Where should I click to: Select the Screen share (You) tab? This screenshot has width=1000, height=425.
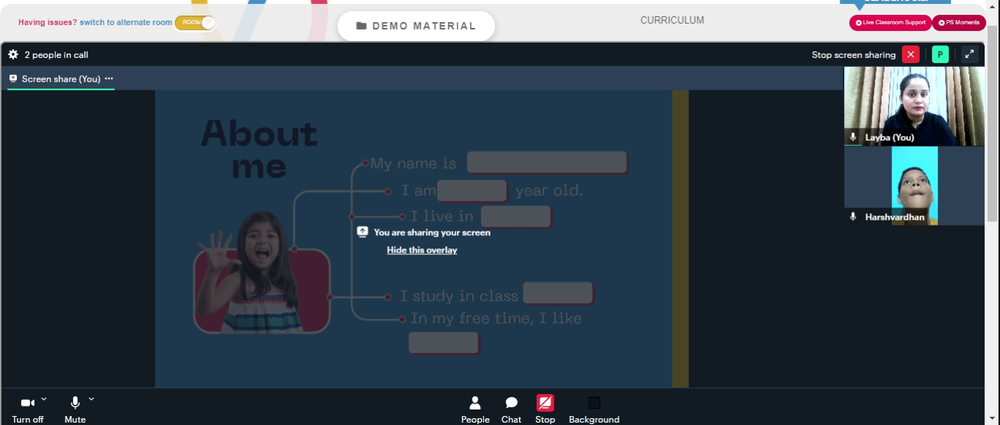coord(61,79)
